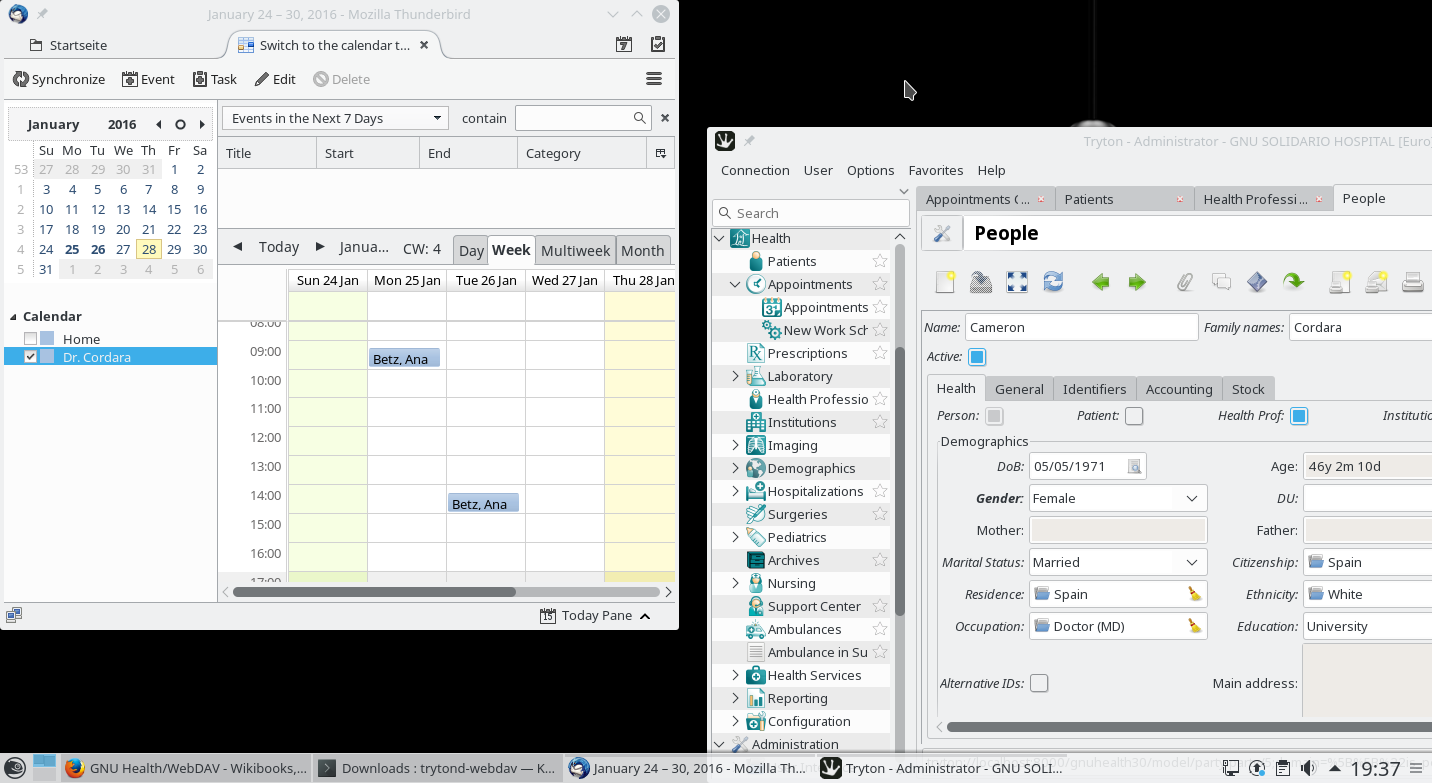
Task: Click the DoB date field
Action: 1078,466
